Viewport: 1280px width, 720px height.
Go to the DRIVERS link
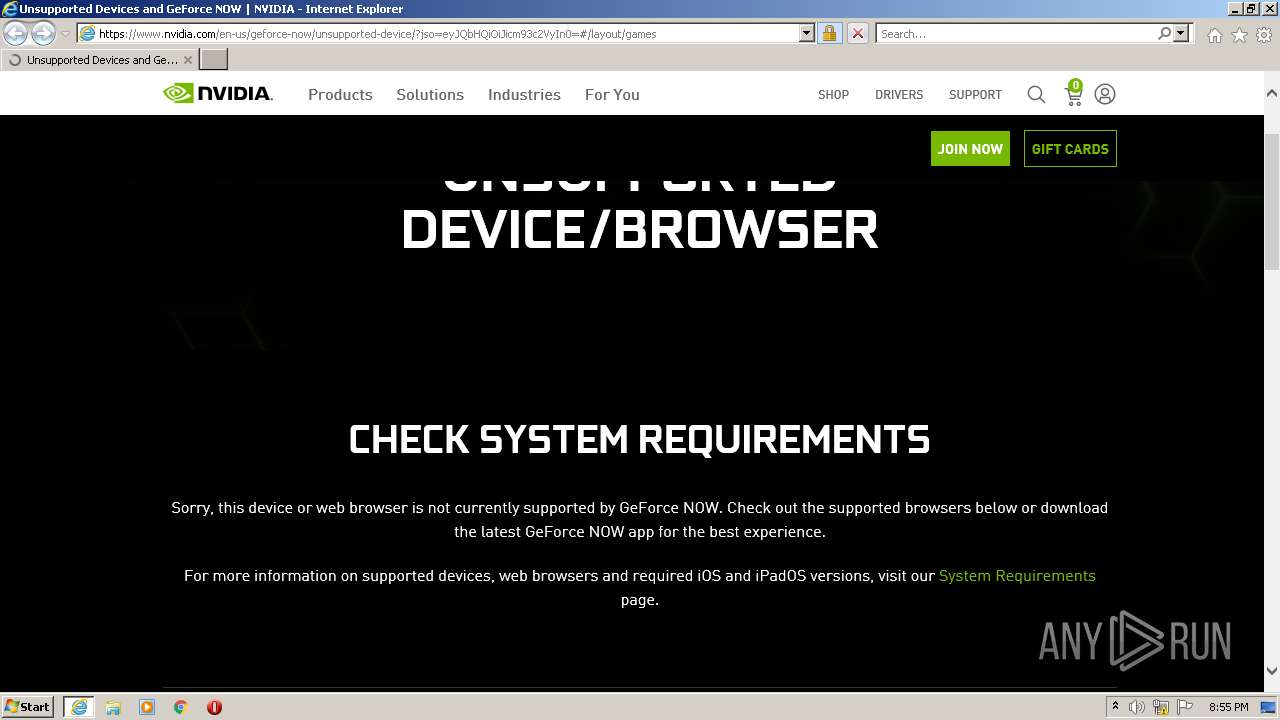pos(899,94)
